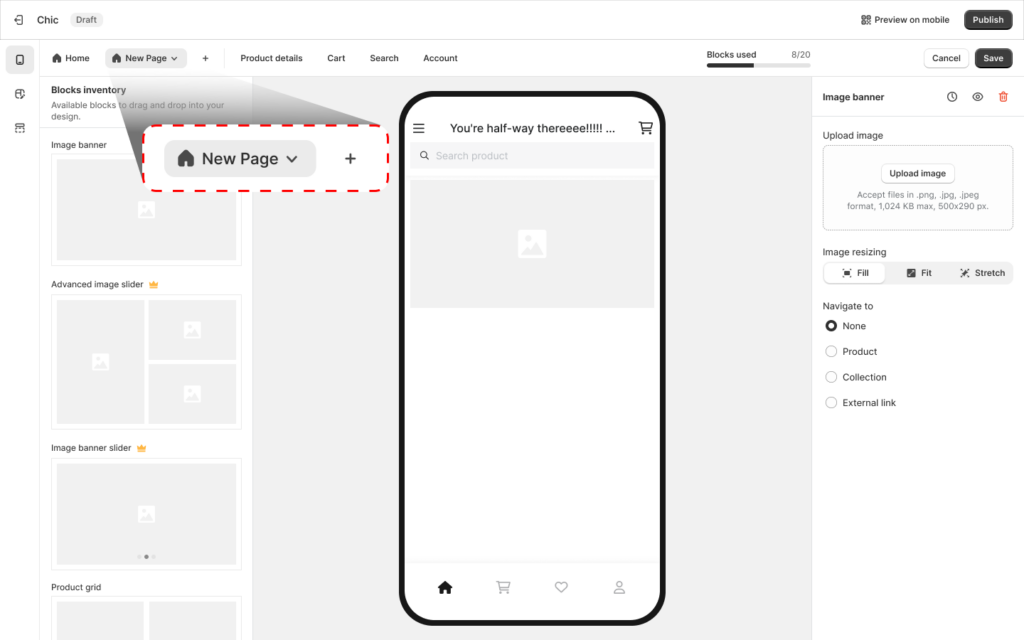Image resolution: width=1024 pixels, height=640 pixels.
Task: Click Upload image in the right panel
Action: pos(917,172)
